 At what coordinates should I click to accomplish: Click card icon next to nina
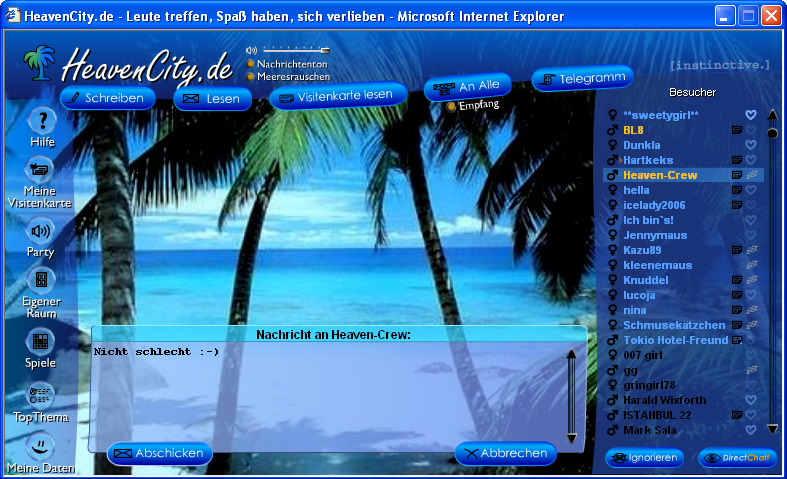(x=736, y=310)
